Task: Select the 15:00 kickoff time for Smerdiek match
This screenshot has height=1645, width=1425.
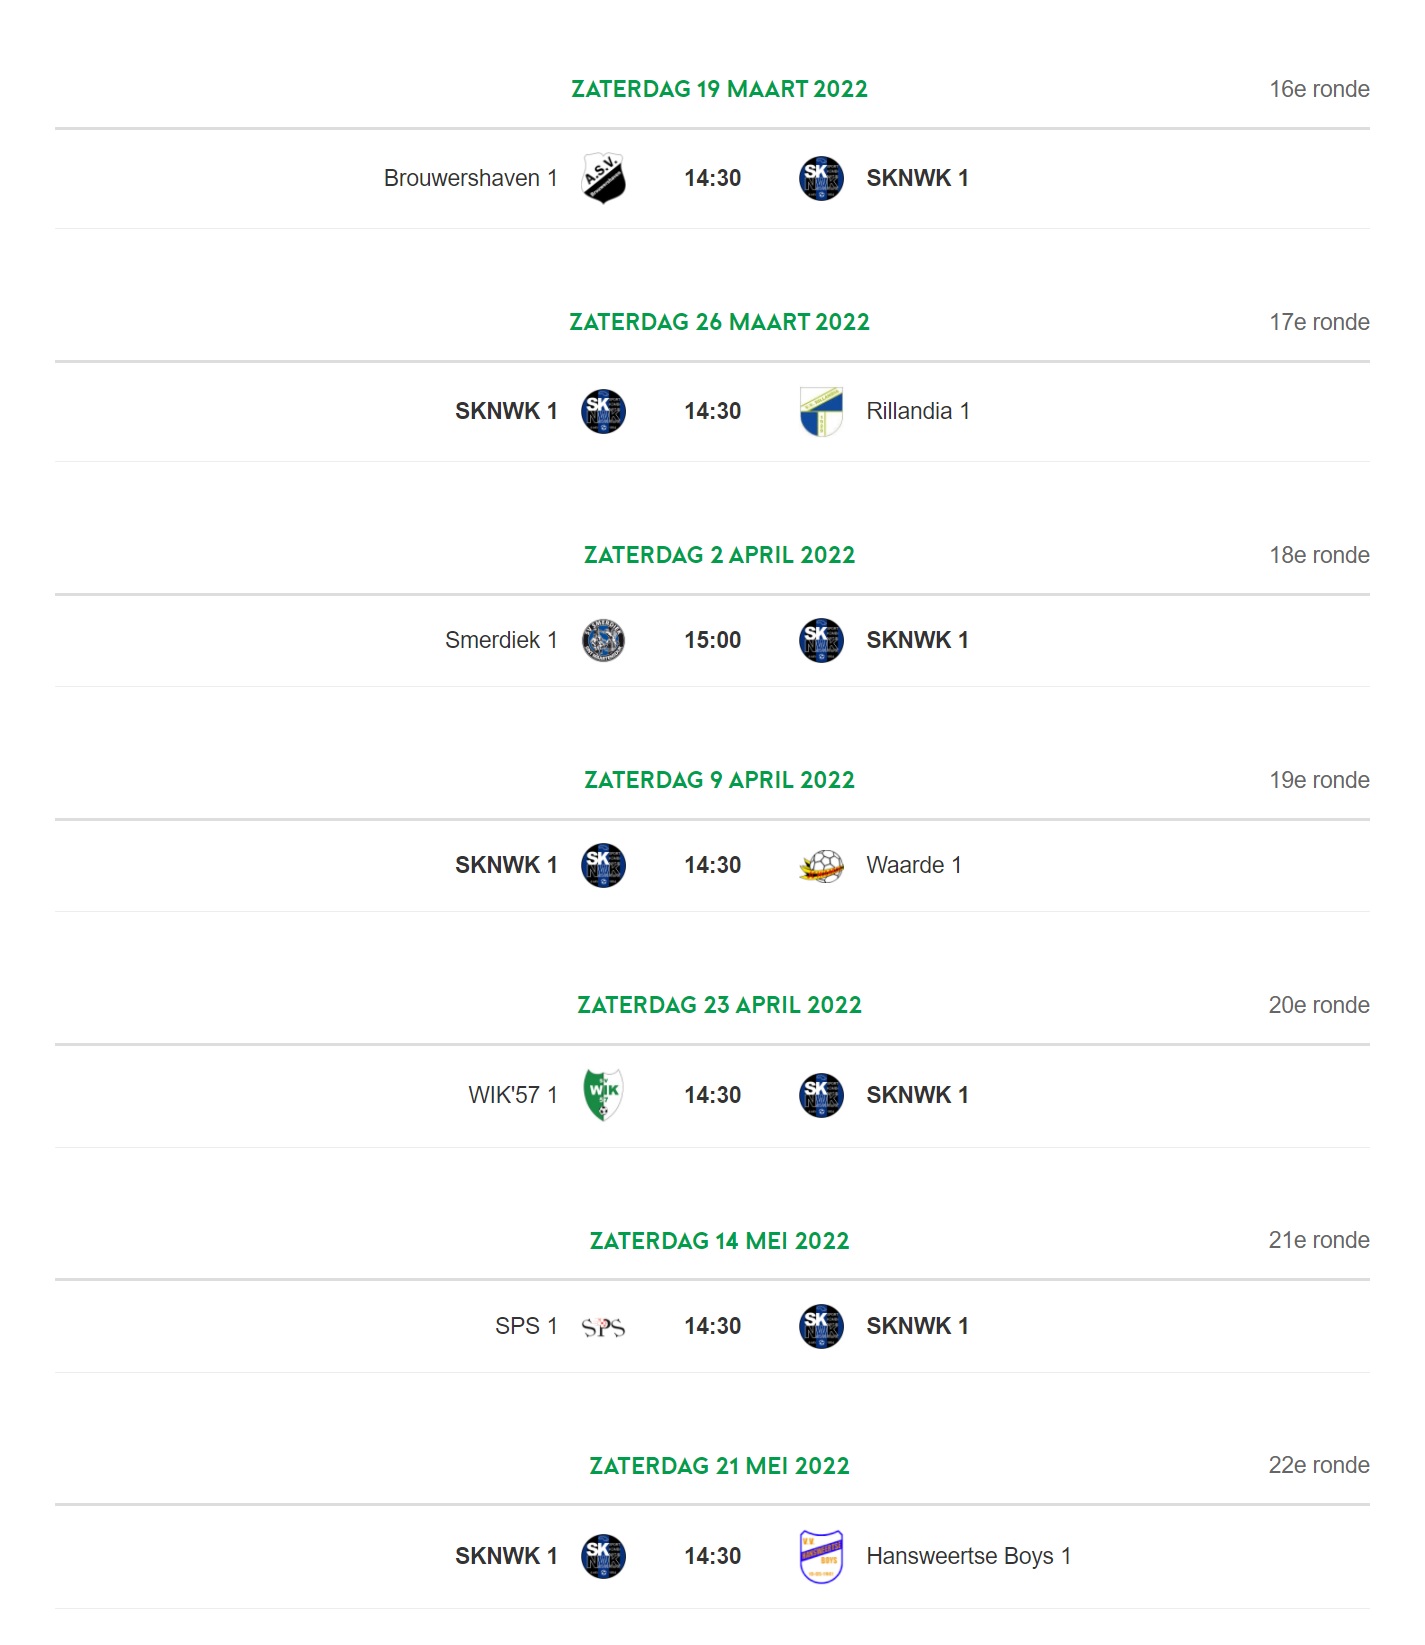Action: click(712, 640)
